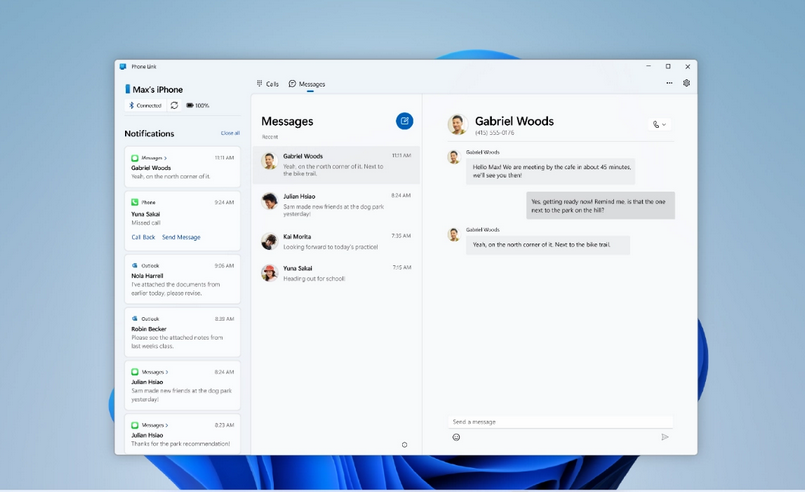Click Gabriel Woods avatar in conversation header

[x=457, y=124]
